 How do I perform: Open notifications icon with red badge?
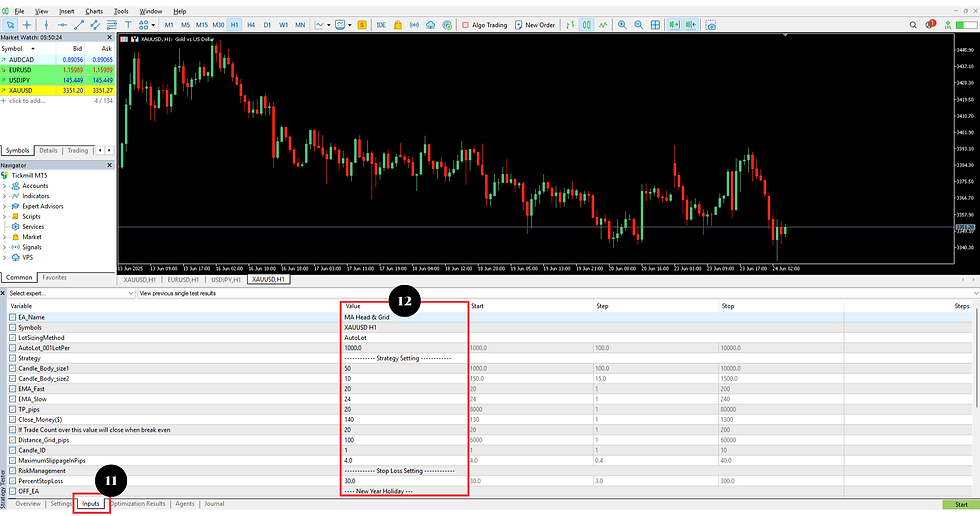pos(930,24)
